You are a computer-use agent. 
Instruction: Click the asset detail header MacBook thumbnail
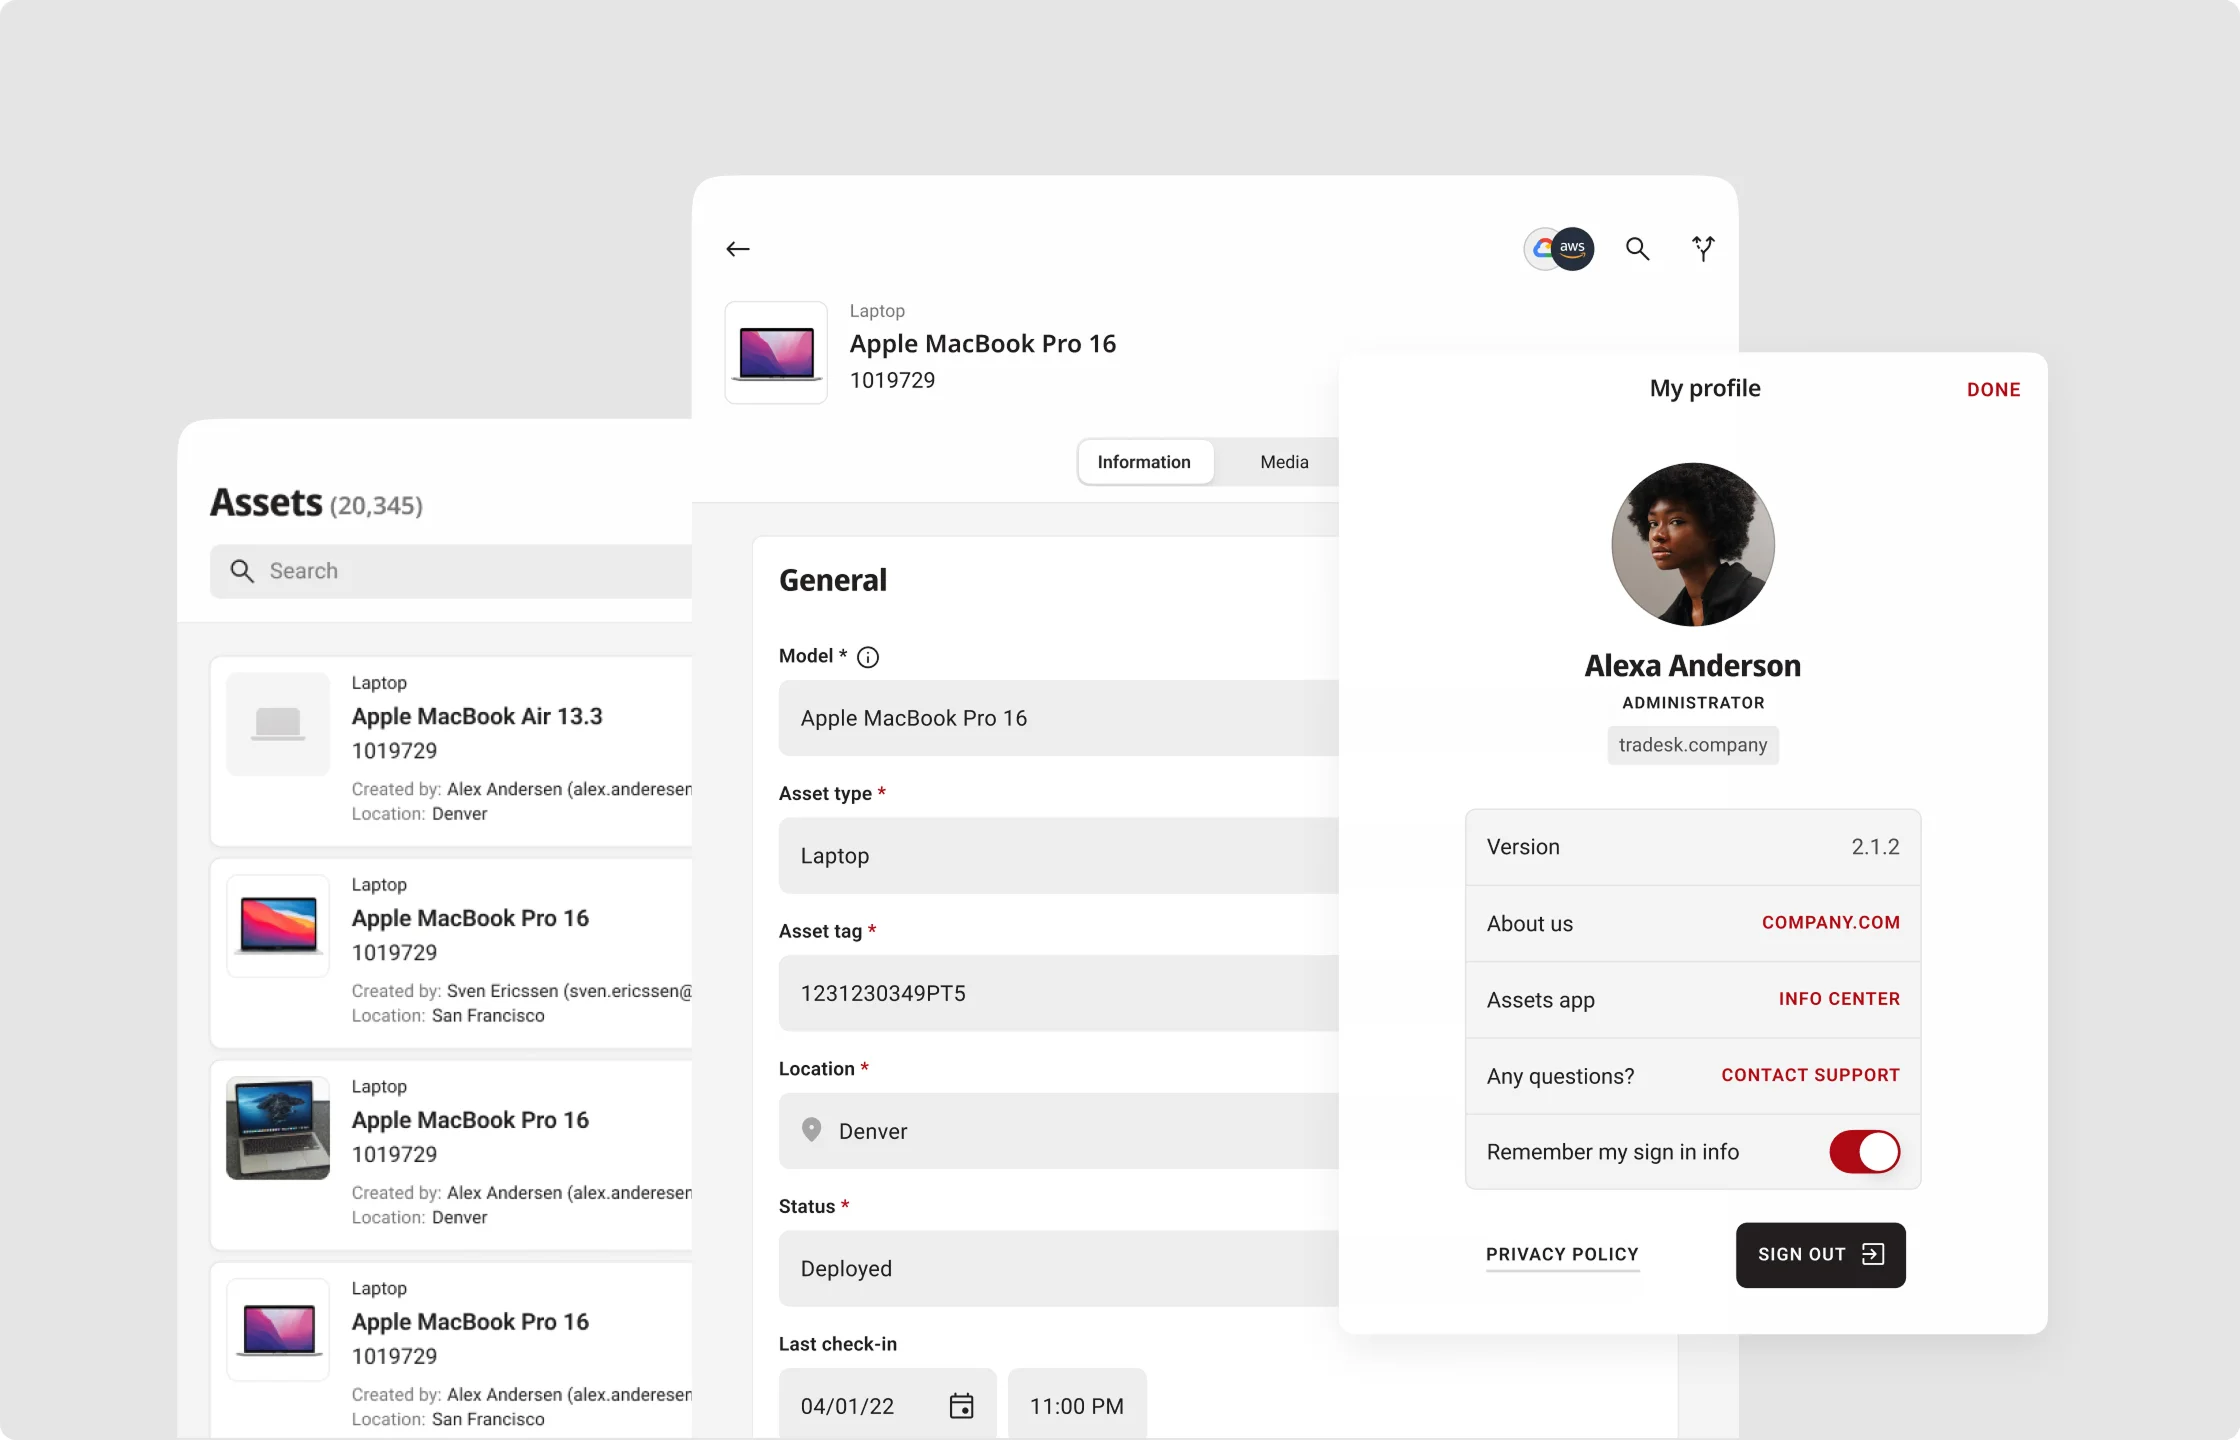pos(776,353)
